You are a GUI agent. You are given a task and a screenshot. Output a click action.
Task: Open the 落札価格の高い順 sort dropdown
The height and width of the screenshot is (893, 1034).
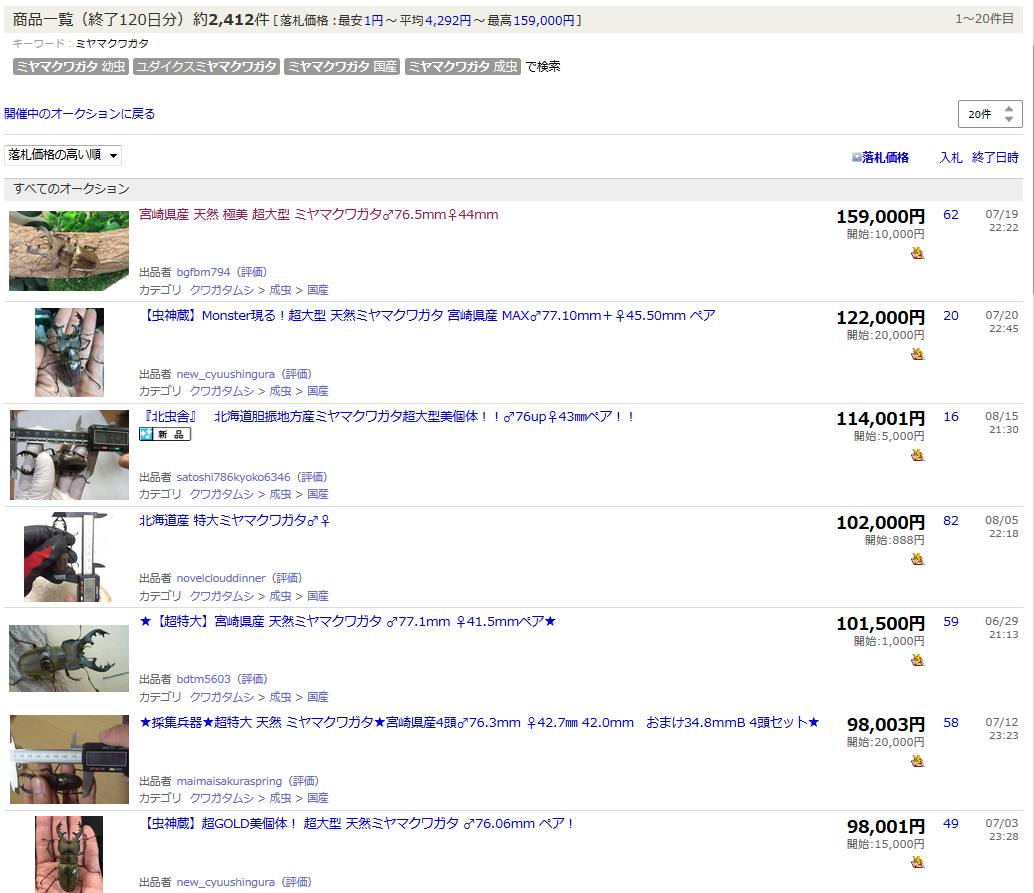coord(64,155)
